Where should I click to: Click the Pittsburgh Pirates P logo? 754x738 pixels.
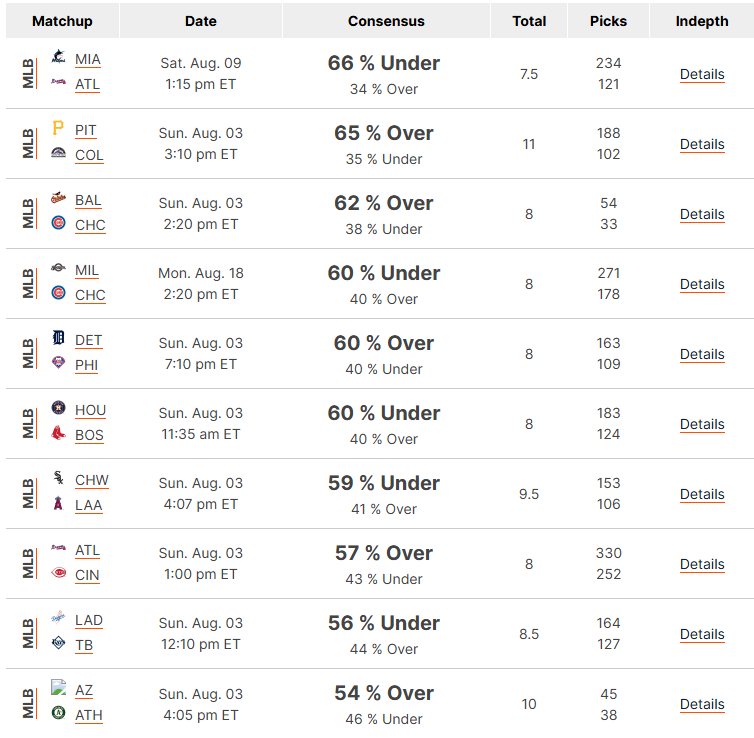[x=58, y=127]
